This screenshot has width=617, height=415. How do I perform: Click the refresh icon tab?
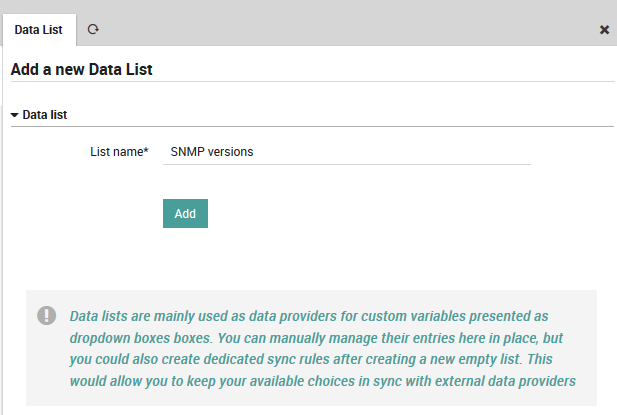(93, 29)
